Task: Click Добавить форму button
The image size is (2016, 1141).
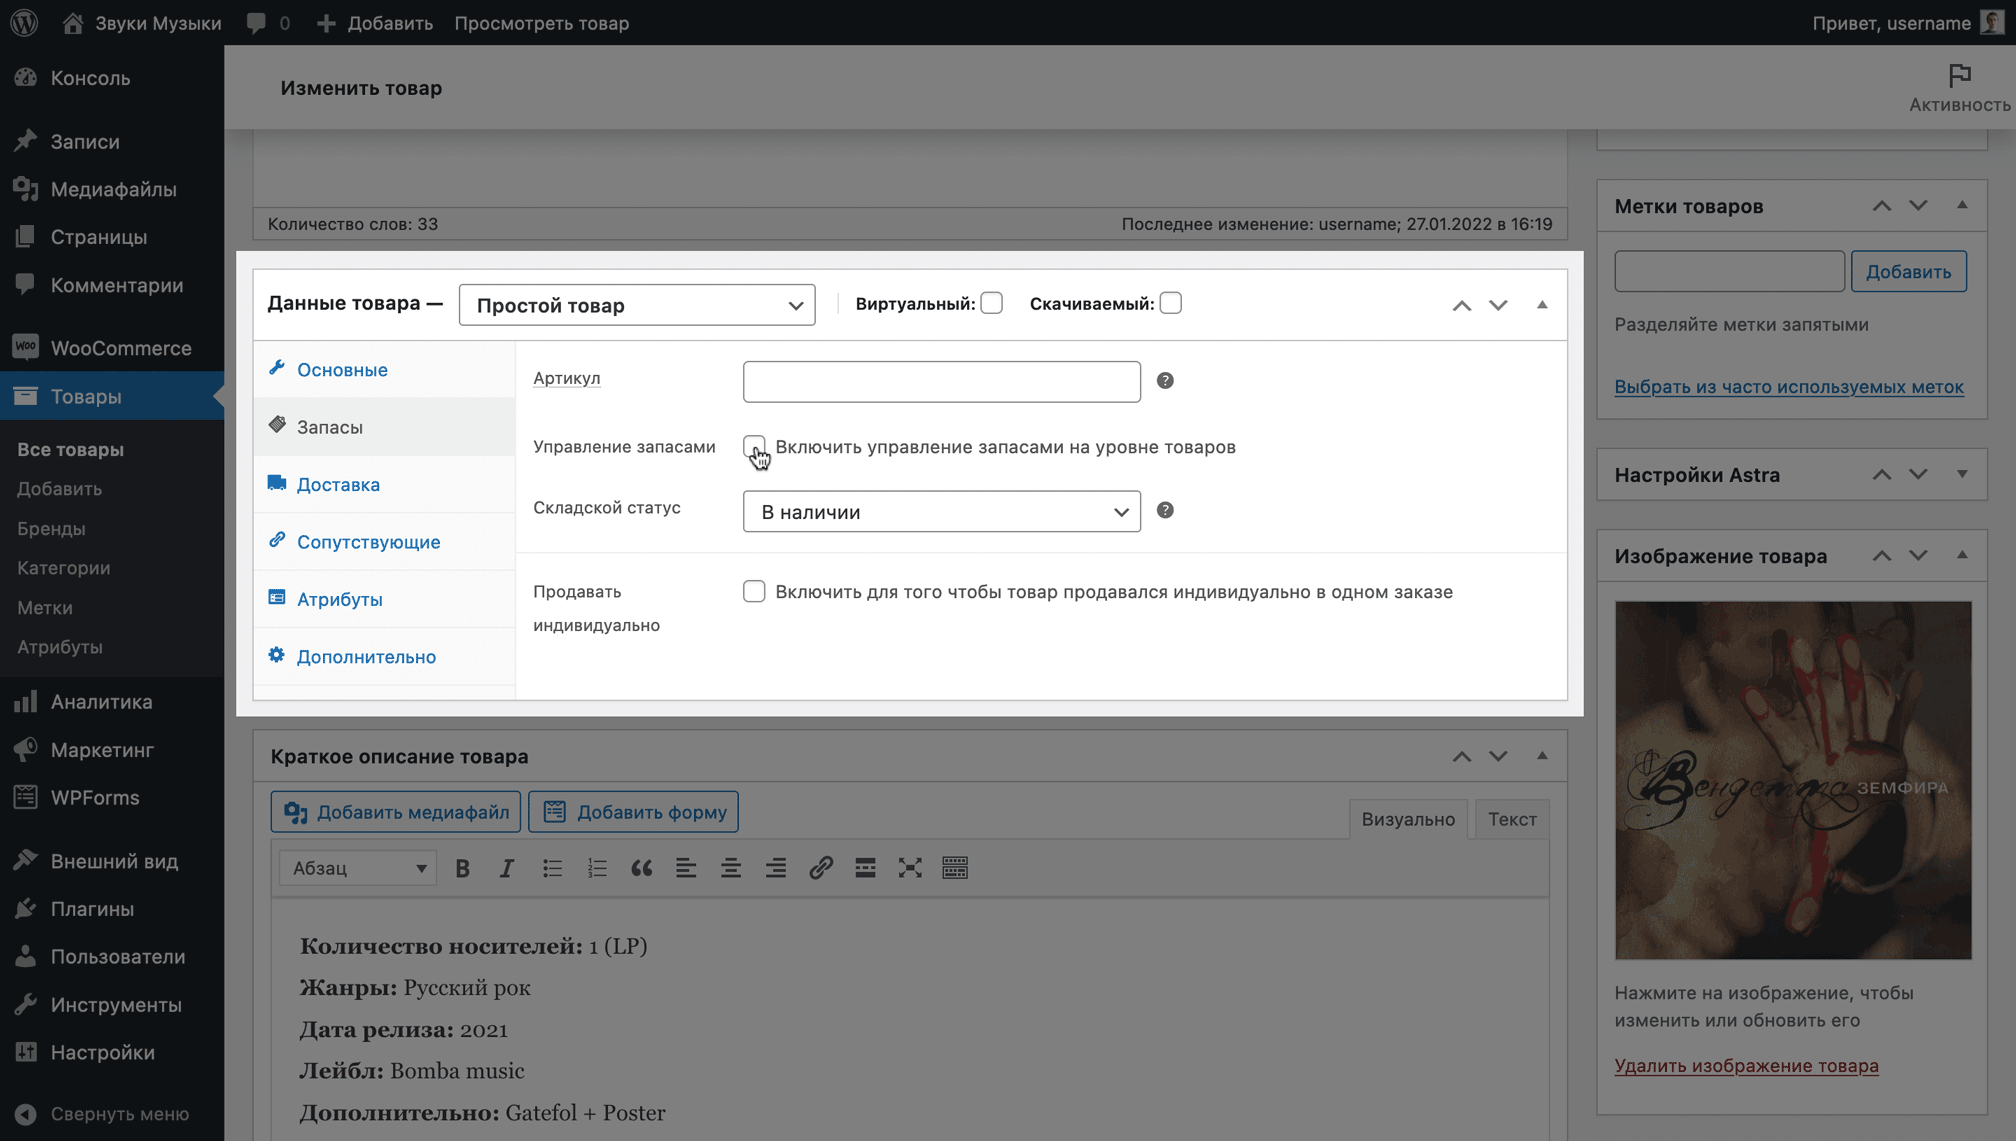Action: coord(633,812)
